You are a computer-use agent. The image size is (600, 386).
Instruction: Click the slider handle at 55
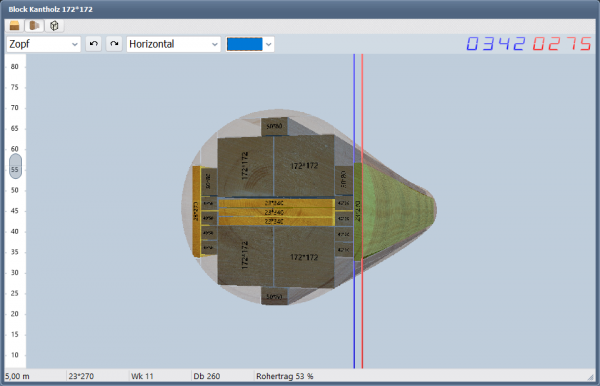pos(15,166)
